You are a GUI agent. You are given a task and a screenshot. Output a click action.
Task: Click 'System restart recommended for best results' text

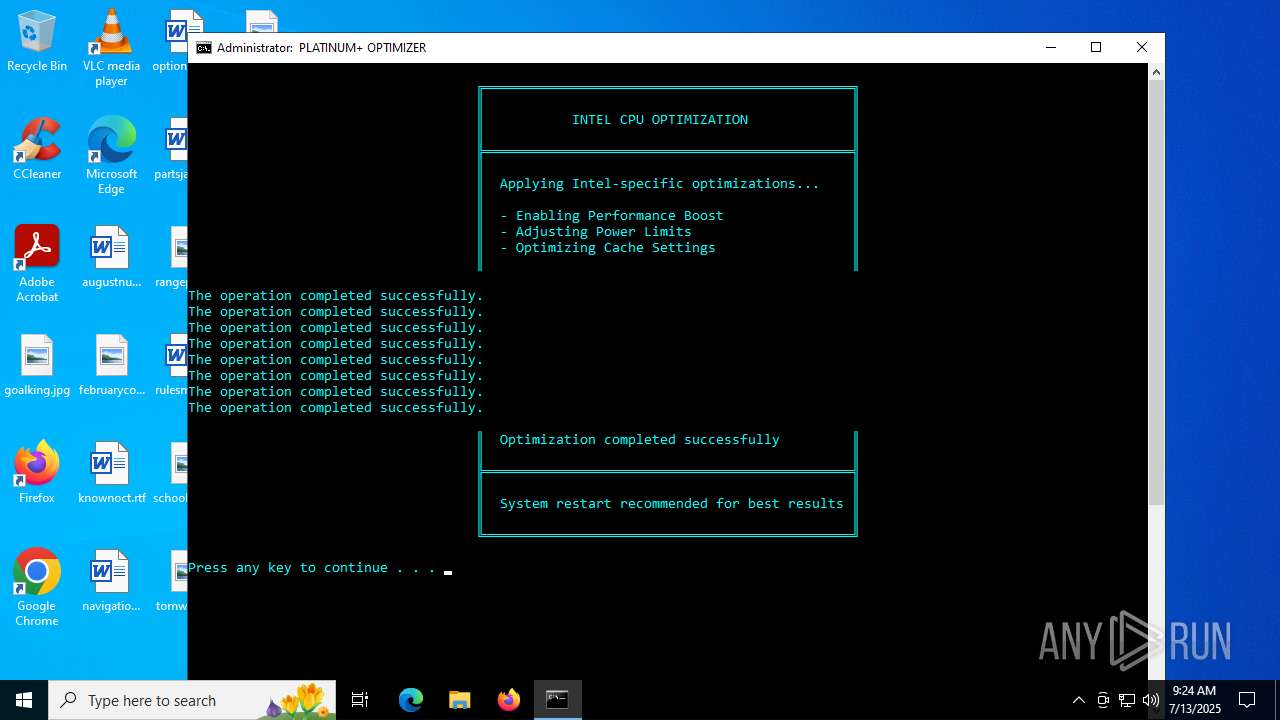(671, 503)
